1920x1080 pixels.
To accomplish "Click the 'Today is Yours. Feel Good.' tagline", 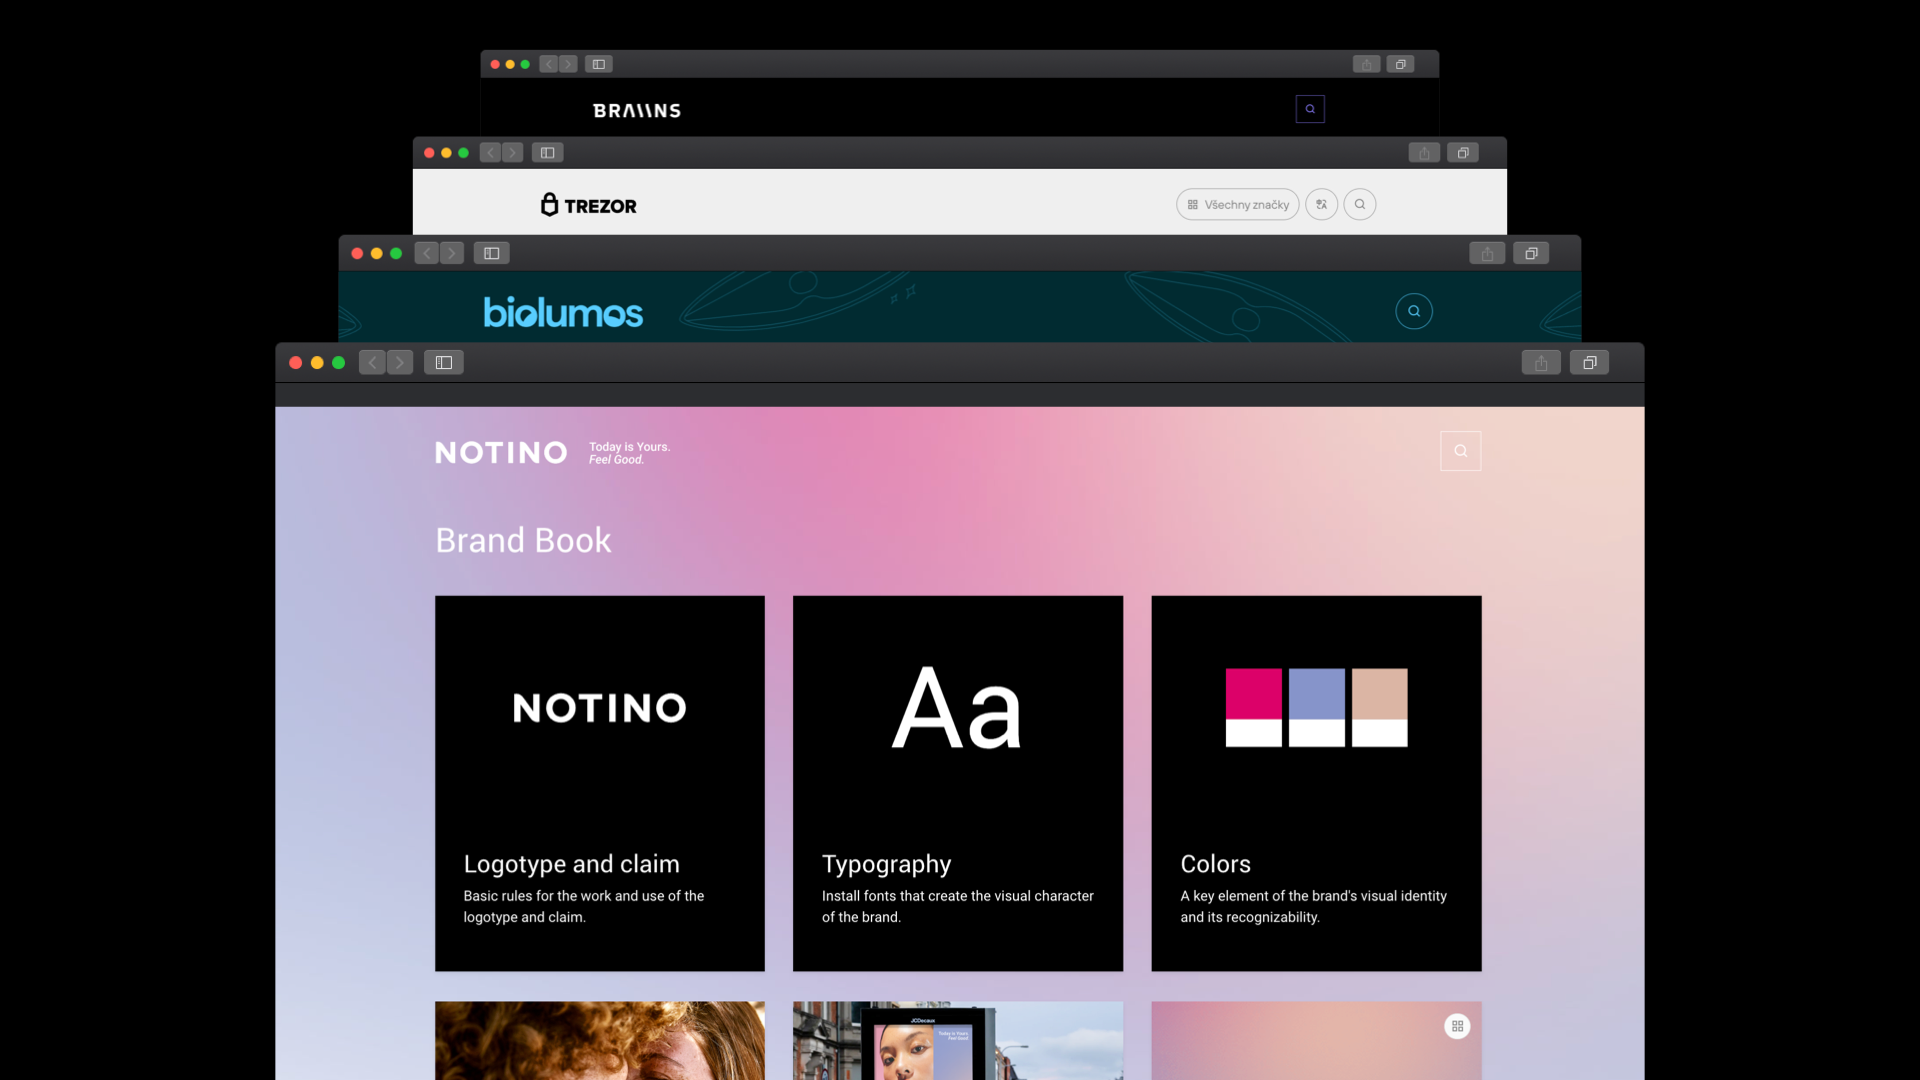I will coord(630,453).
